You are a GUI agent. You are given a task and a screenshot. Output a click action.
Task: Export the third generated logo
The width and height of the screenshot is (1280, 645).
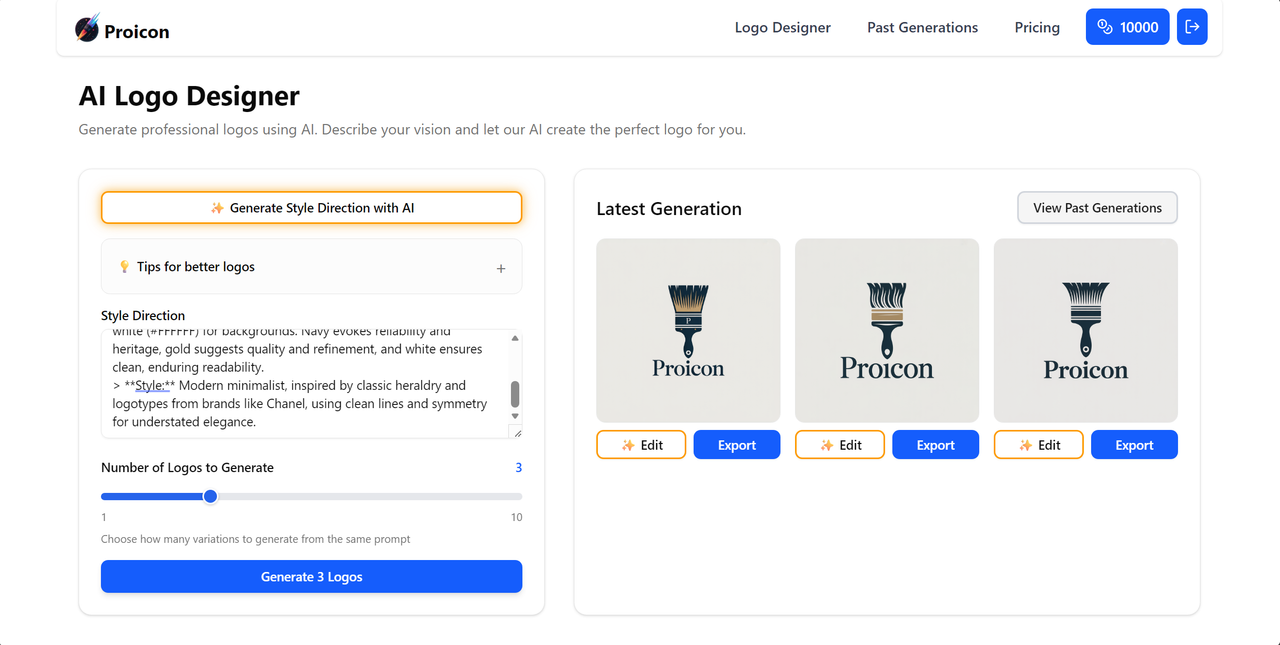[1135, 445]
